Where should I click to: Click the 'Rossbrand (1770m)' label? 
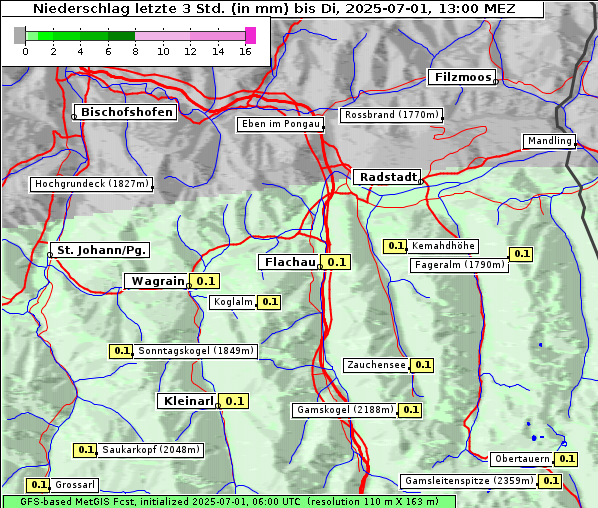click(x=392, y=115)
